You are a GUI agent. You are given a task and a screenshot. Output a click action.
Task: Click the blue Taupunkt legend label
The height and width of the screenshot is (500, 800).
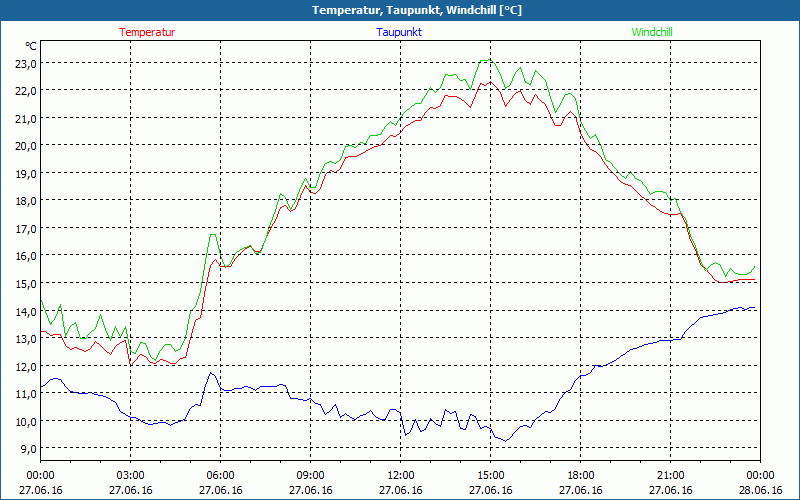point(399,32)
